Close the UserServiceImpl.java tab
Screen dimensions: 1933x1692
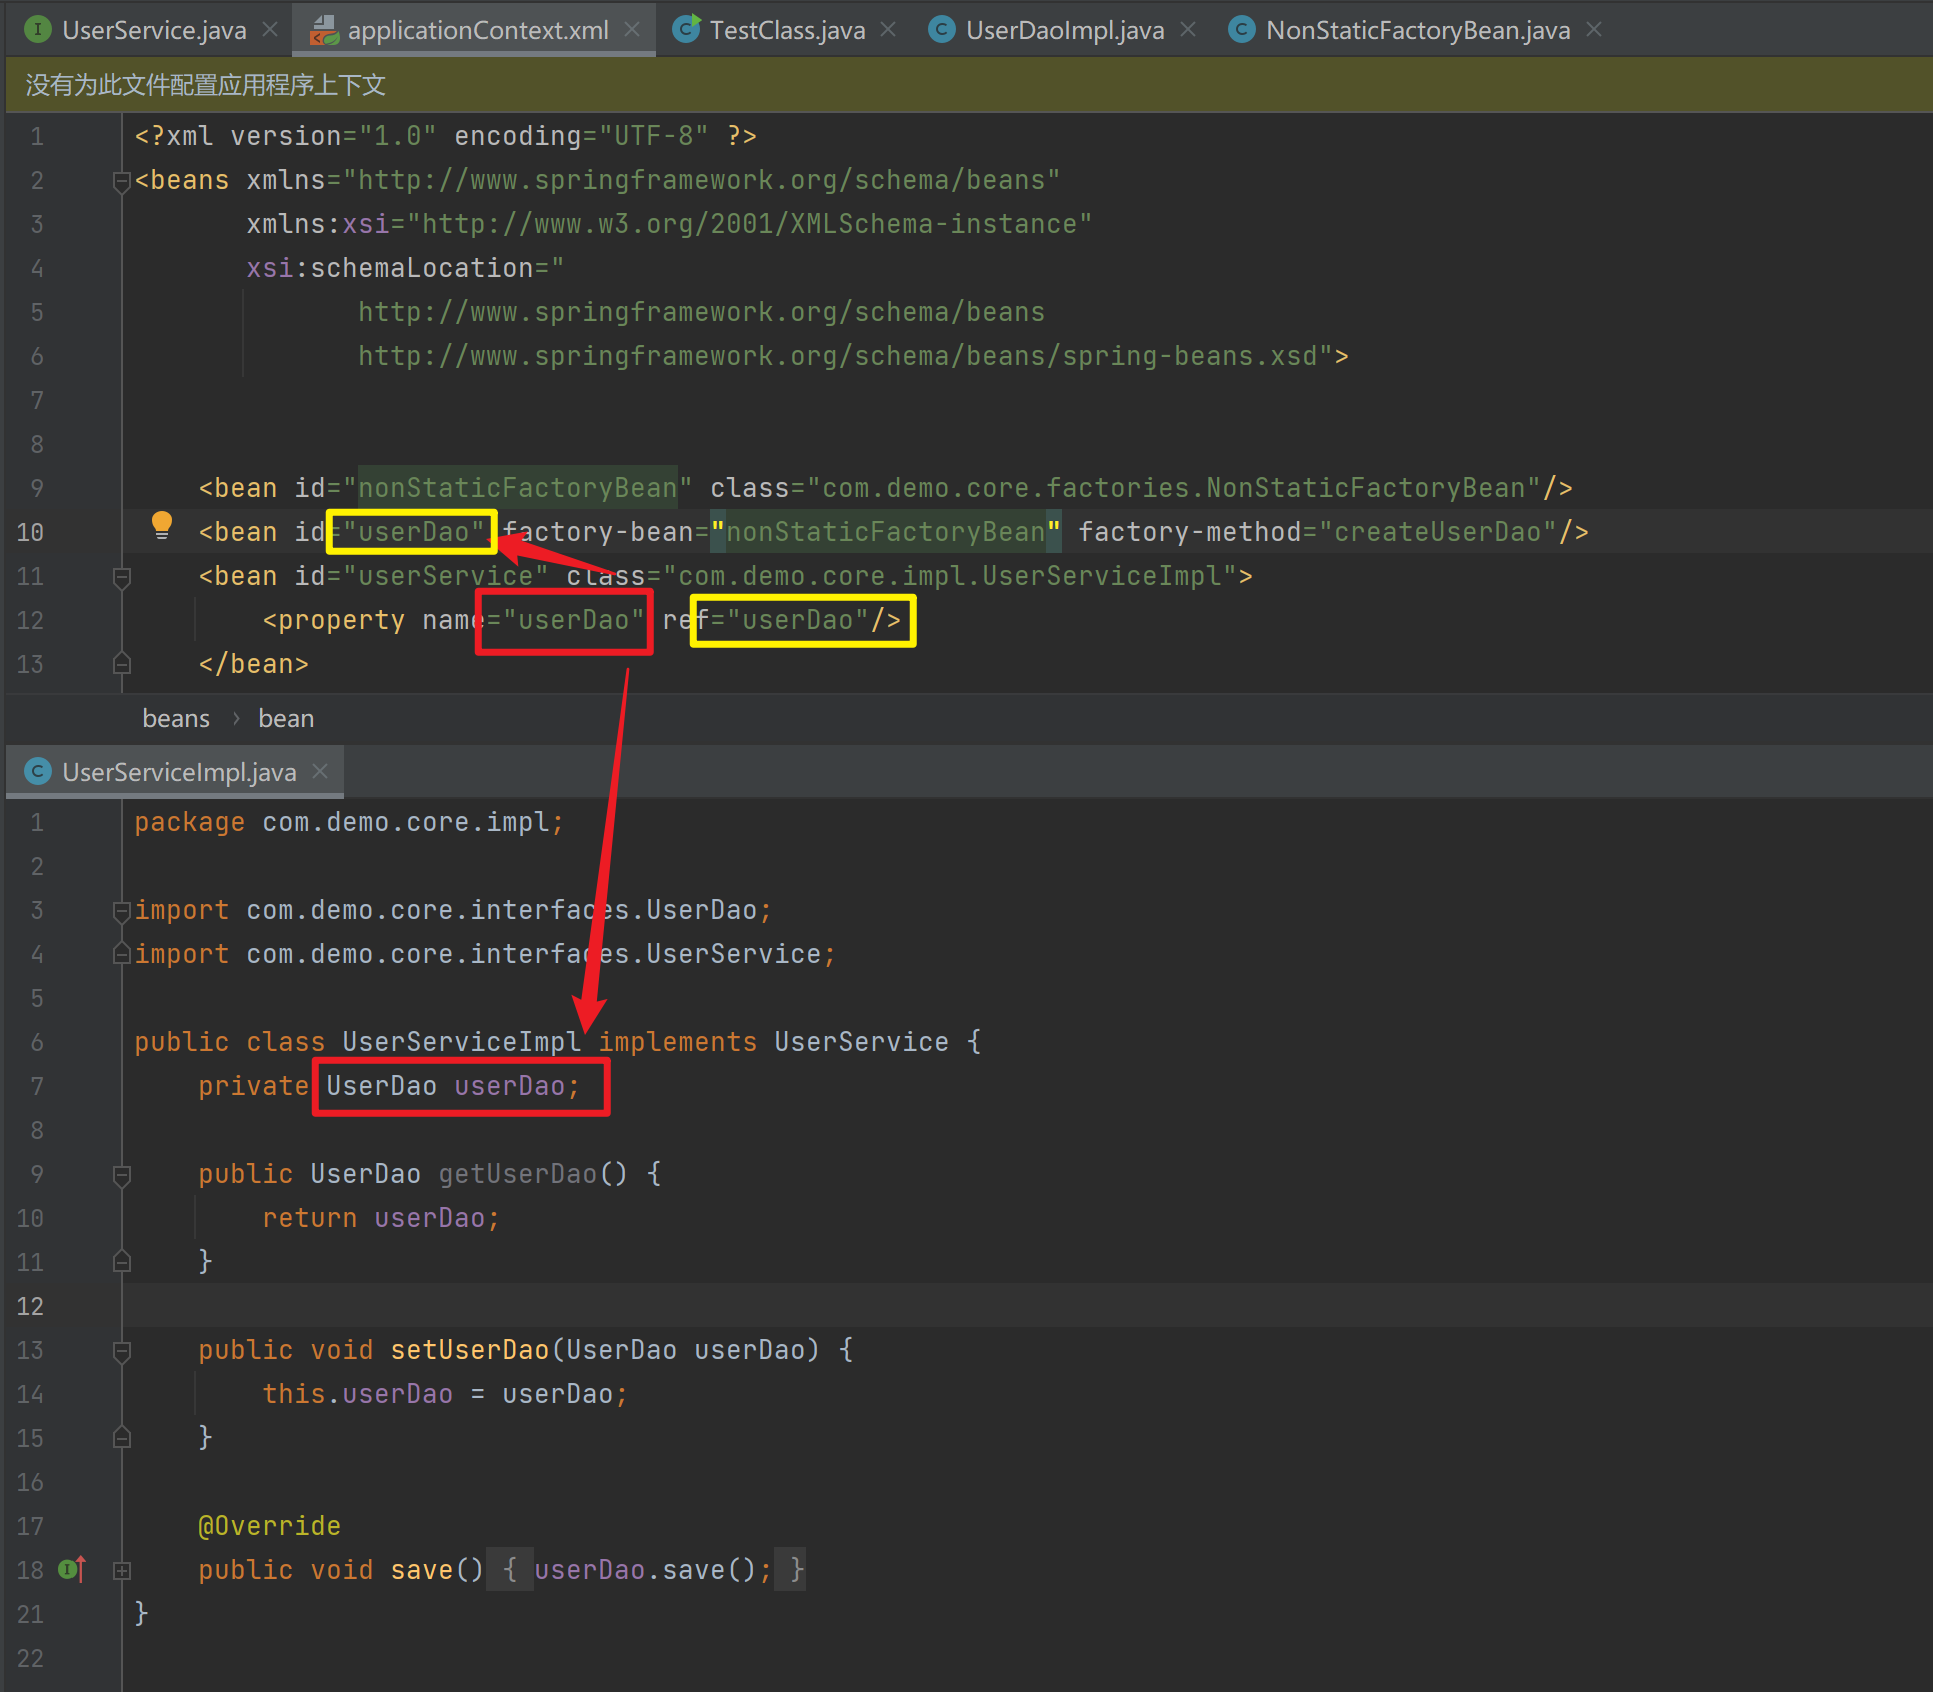point(320,772)
